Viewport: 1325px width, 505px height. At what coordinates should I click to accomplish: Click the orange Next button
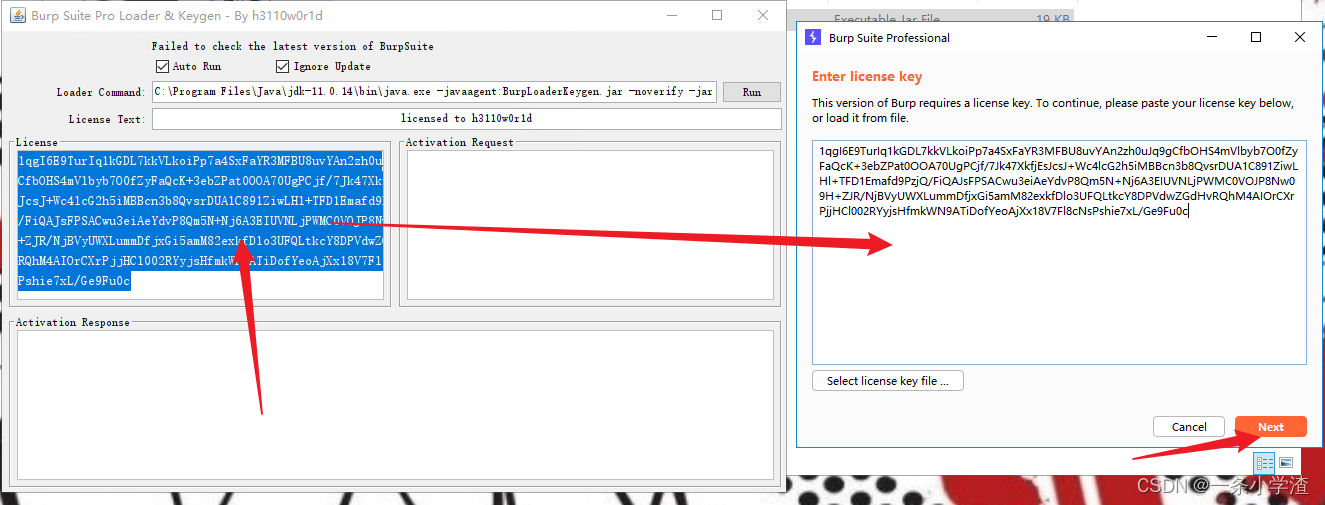click(x=1271, y=427)
